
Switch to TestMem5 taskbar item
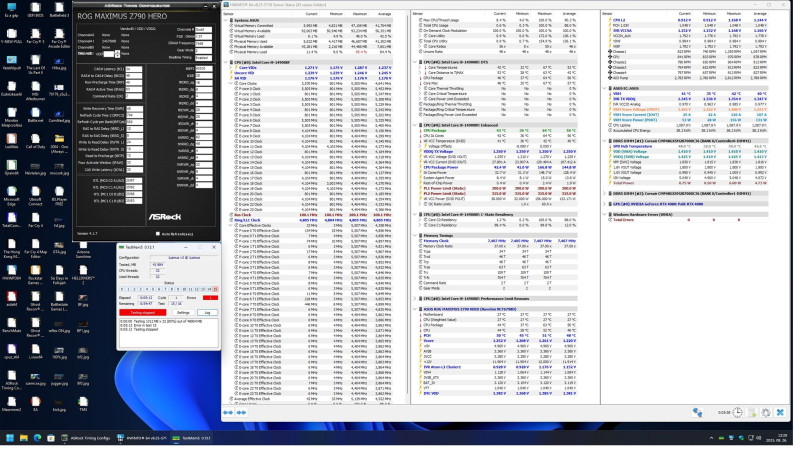(x=191, y=438)
